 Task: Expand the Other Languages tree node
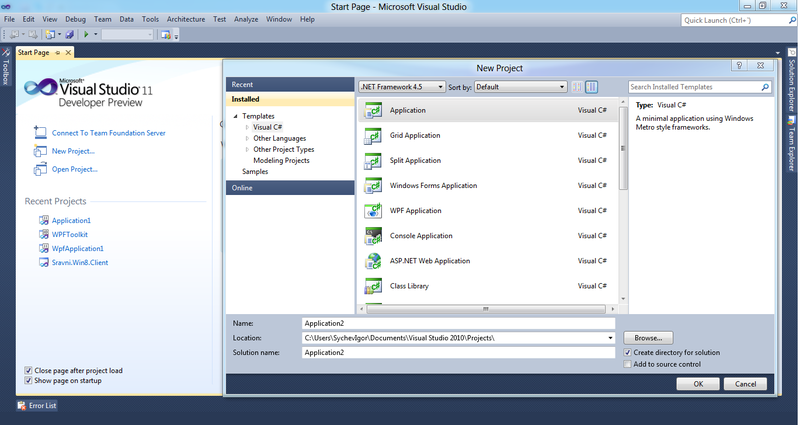click(247, 138)
